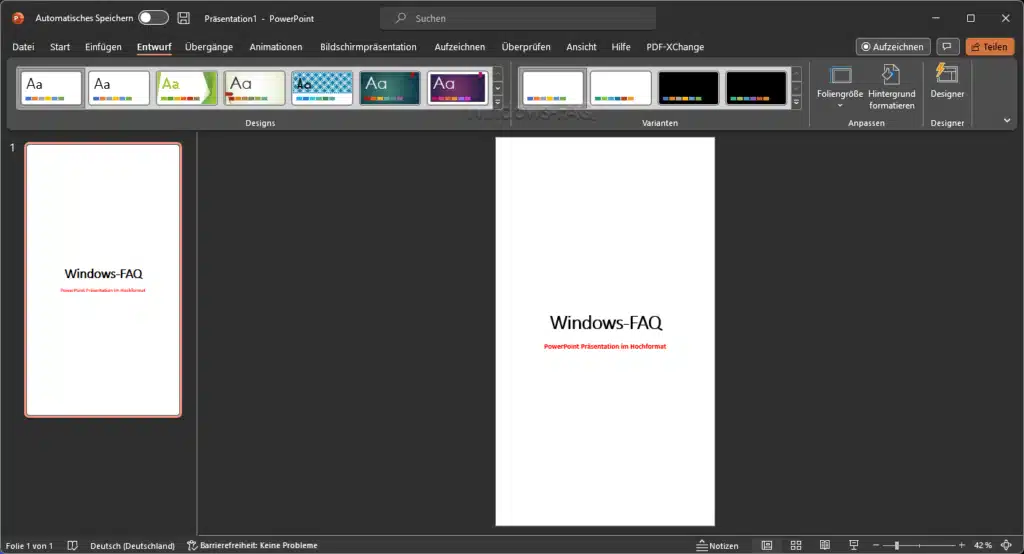
Task: Click the zoom in plus button
Action: [x=961, y=545]
